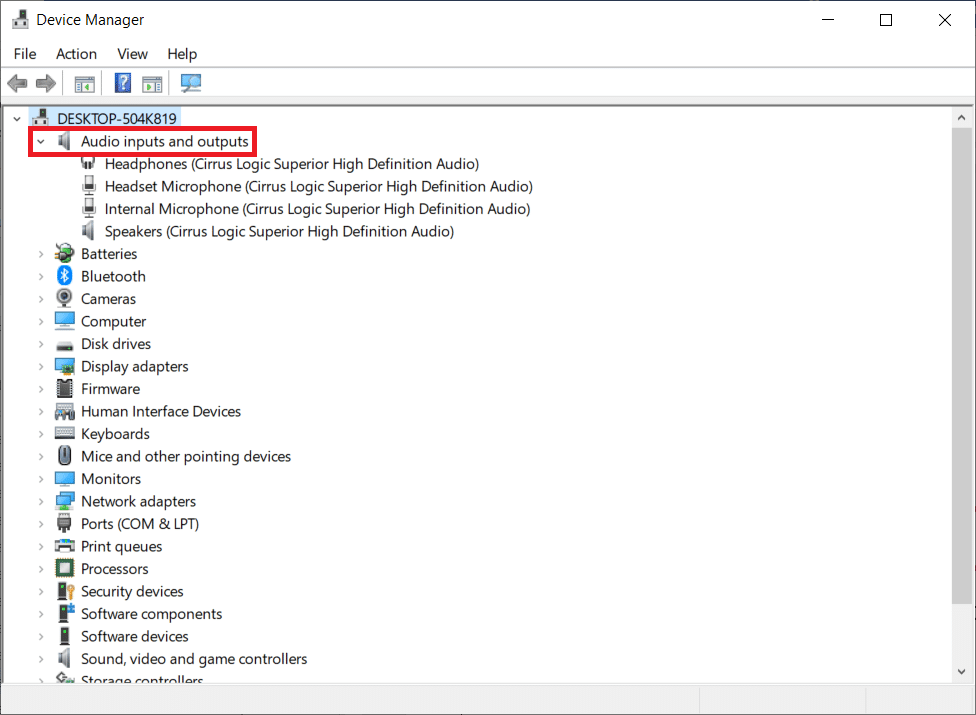Viewport: 976px width, 715px height.
Task: Minimize the Device Manager window
Action: click(x=828, y=20)
